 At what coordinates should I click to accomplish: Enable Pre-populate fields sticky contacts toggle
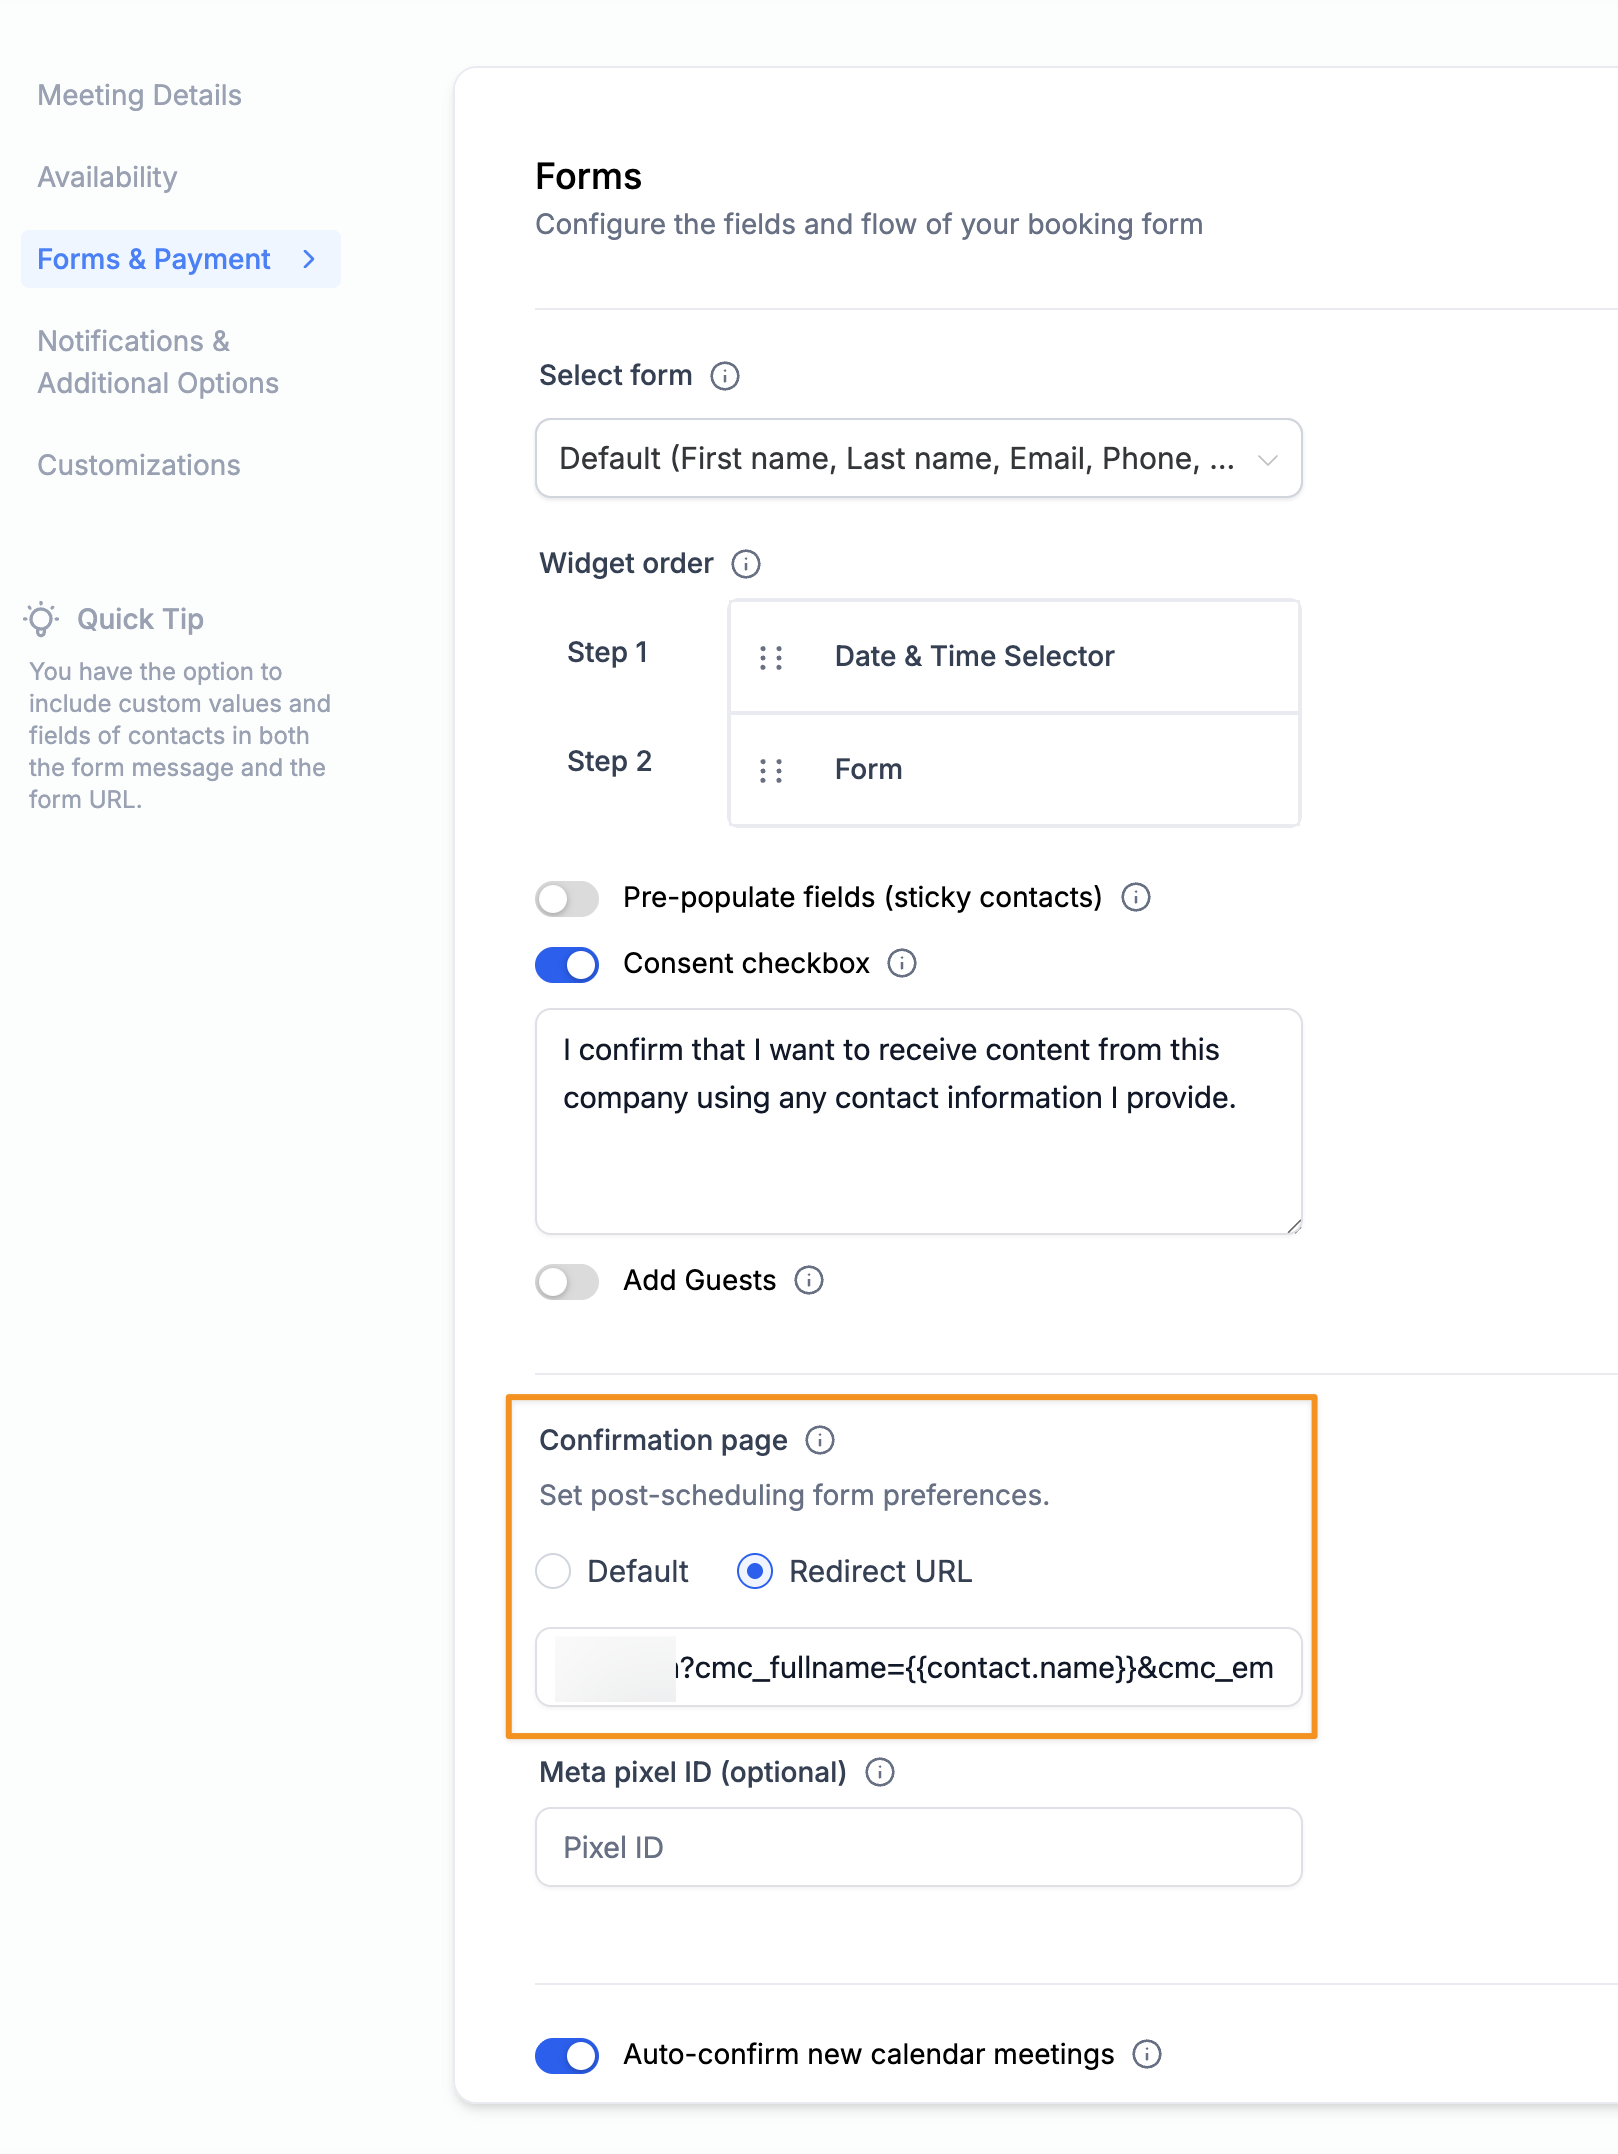(567, 898)
